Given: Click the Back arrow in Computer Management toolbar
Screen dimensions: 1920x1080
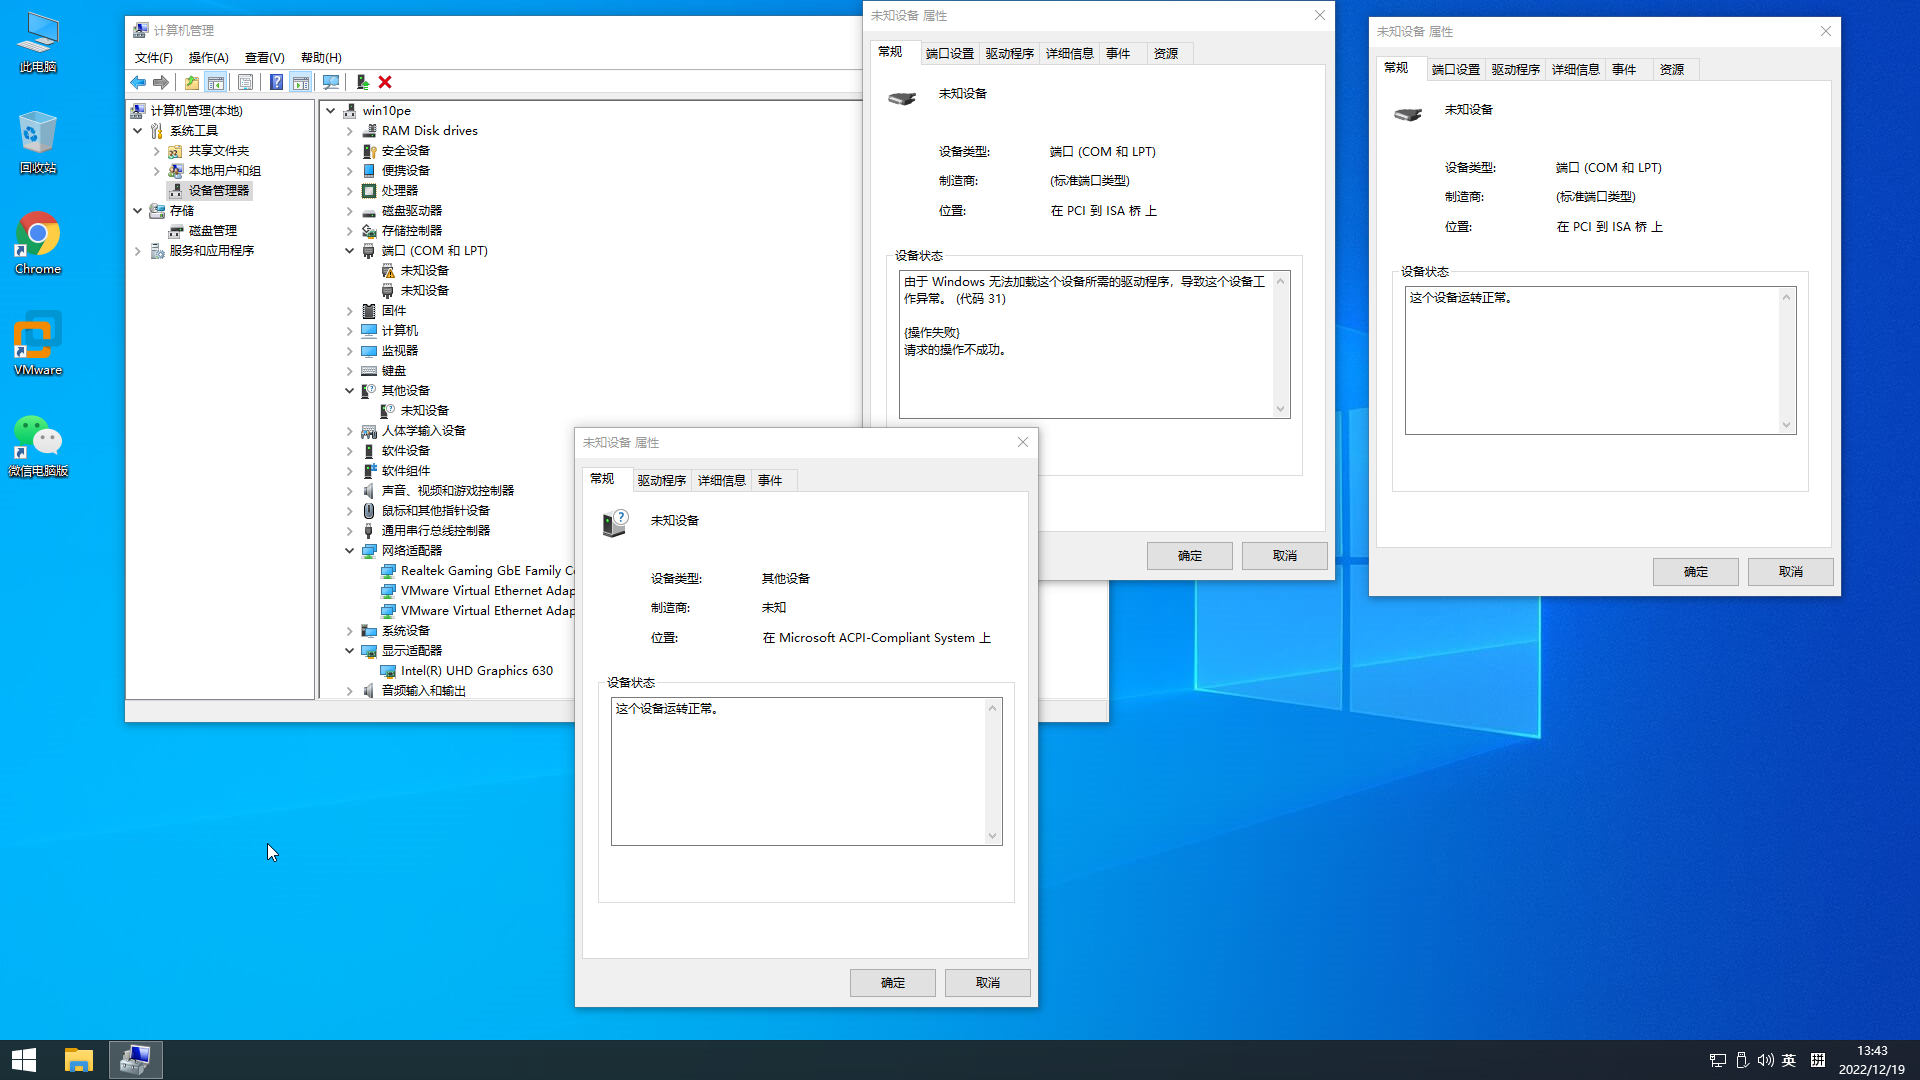Looking at the screenshot, I should [138, 82].
